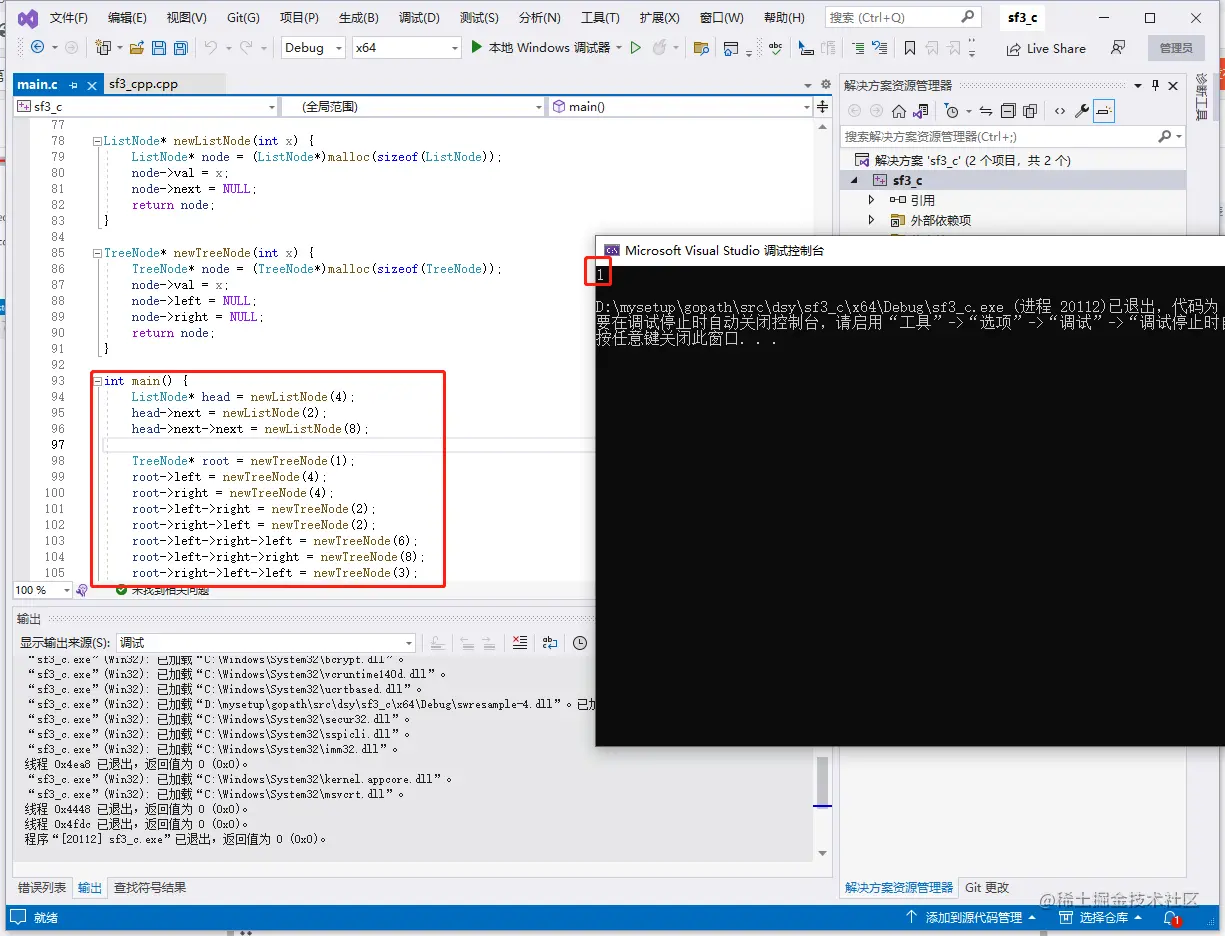Screen dimensions: 1225x936
Task: Click clear all output icon
Action: (520, 643)
